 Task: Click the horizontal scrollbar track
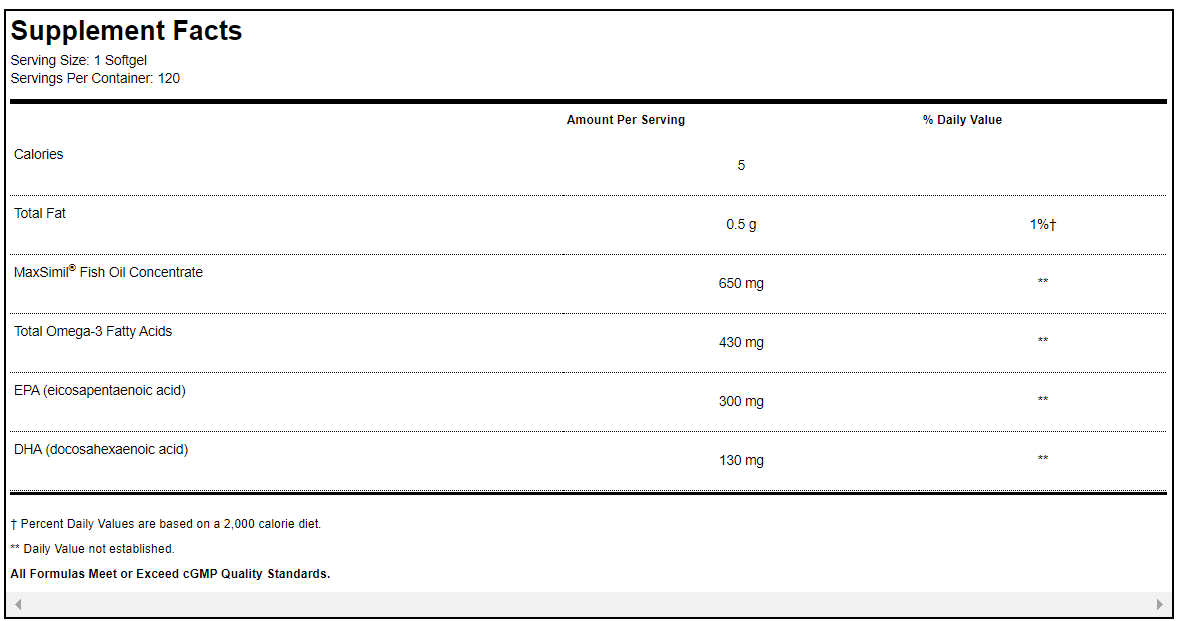588,604
